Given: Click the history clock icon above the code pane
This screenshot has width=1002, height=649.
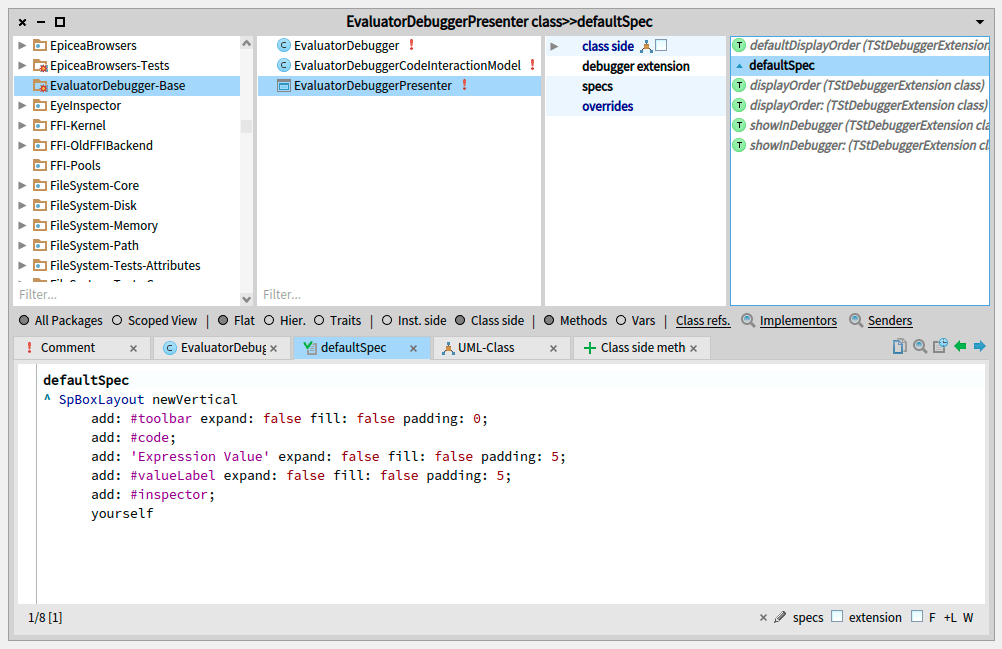Looking at the screenshot, I should click(940, 347).
